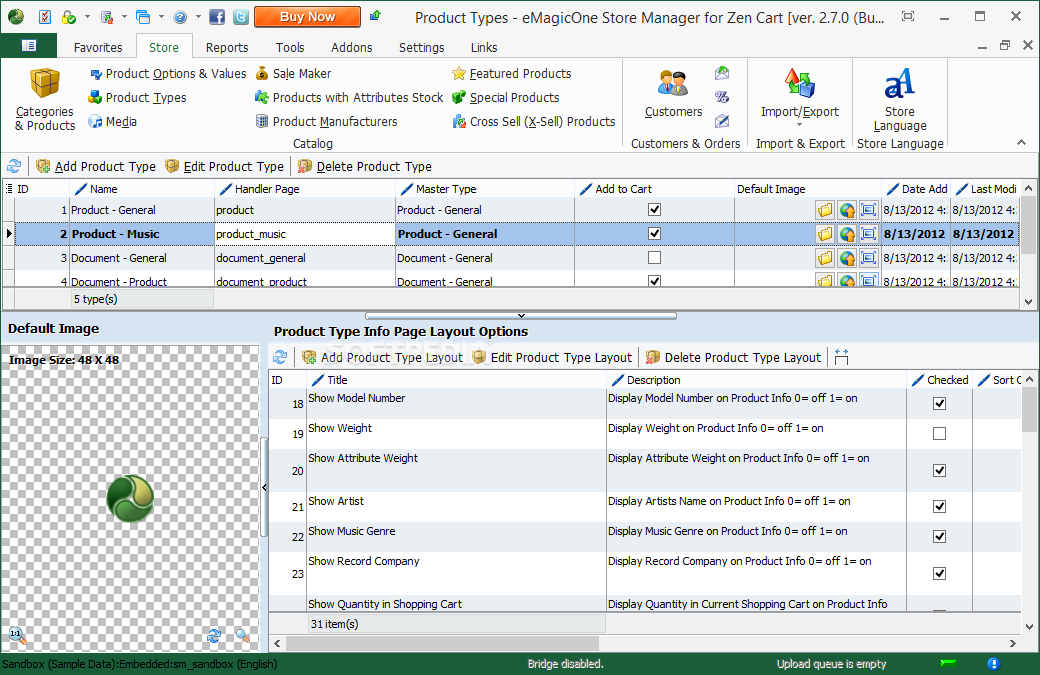Viewport: 1040px width, 675px height.
Task: Uncheck Show Attribute Weight option
Action: click(x=939, y=470)
